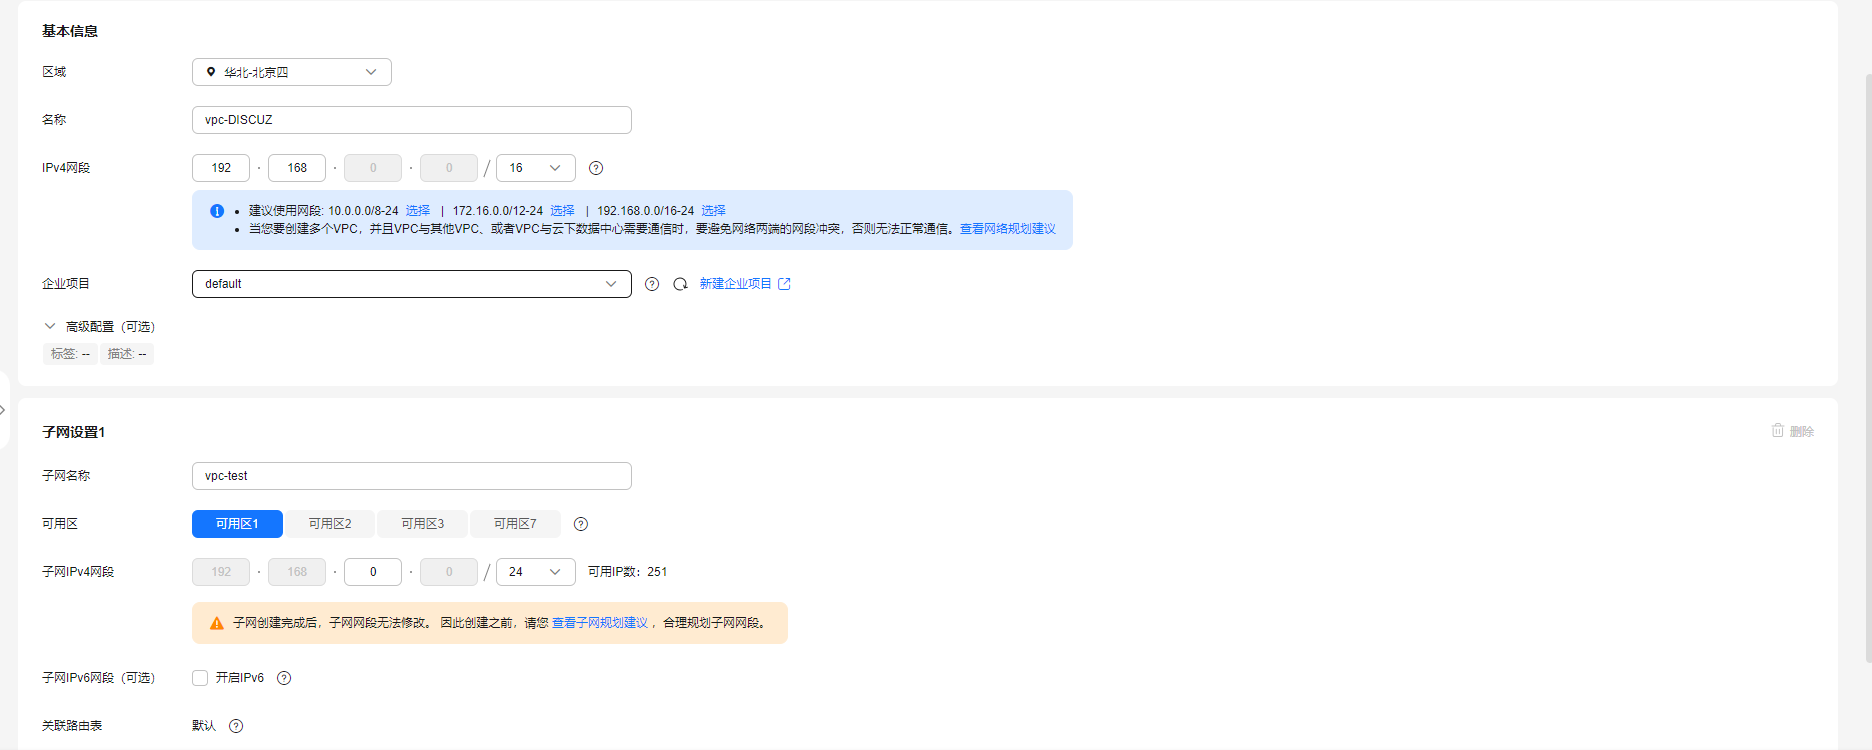
Task: Click the second IPv4 octet field showing 168
Action: click(297, 168)
